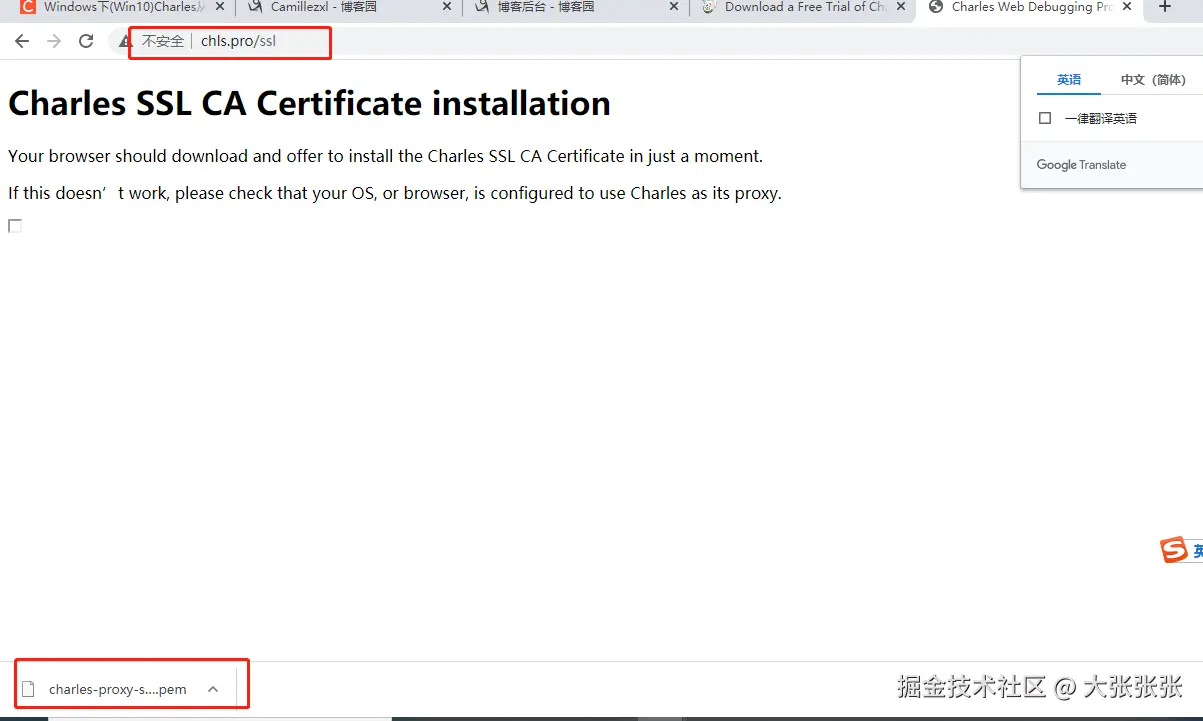This screenshot has width=1203, height=721.
Task: Select 英语 in the translate popup
Action: 1069,80
